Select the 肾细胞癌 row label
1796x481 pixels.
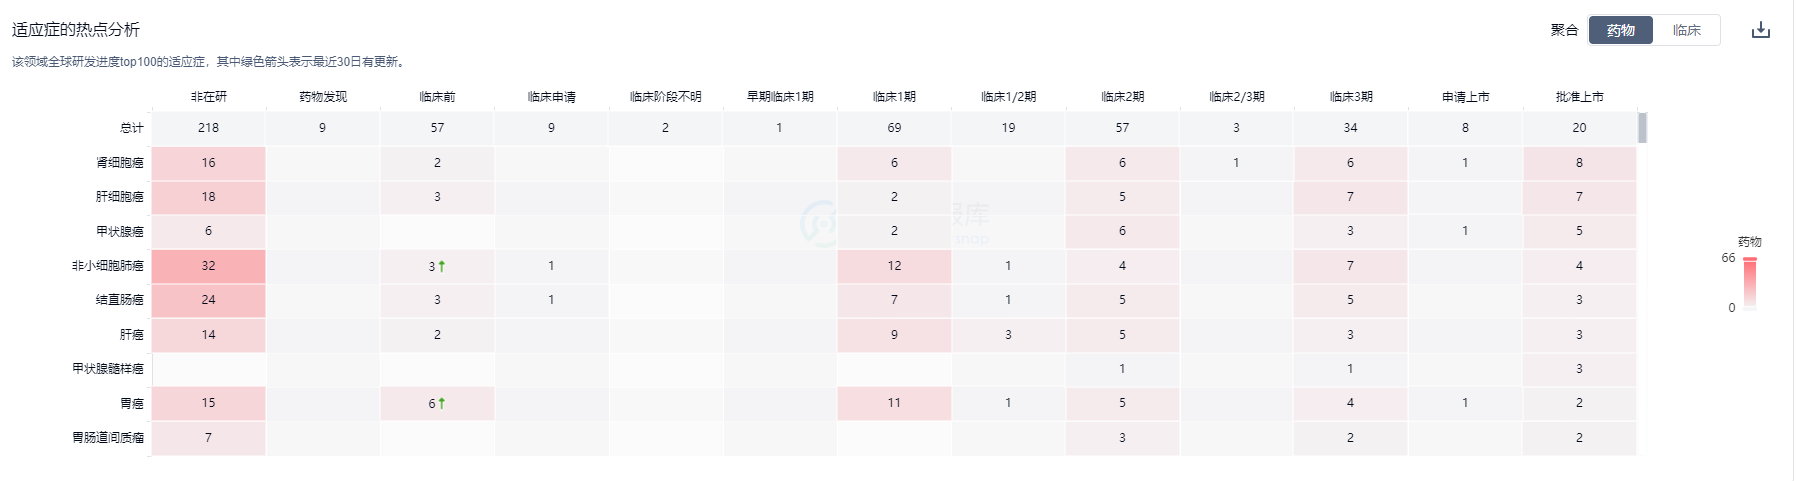click(120, 163)
